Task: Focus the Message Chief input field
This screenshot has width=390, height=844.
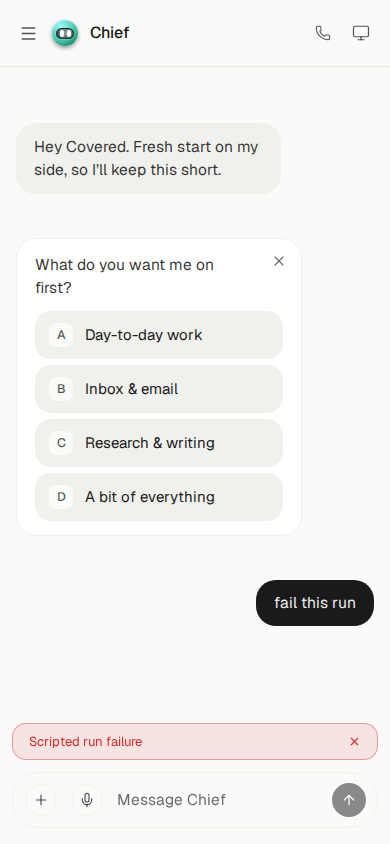Action: (219, 800)
